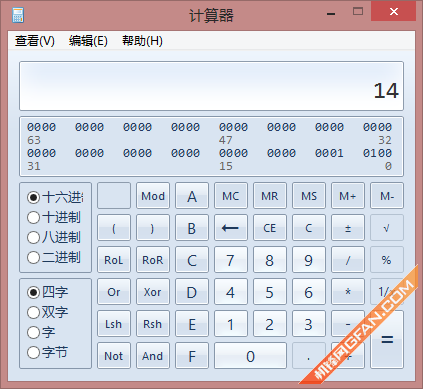Click the M- memory subtract button
Screen dimensions: 423x389
(x=387, y=196)
